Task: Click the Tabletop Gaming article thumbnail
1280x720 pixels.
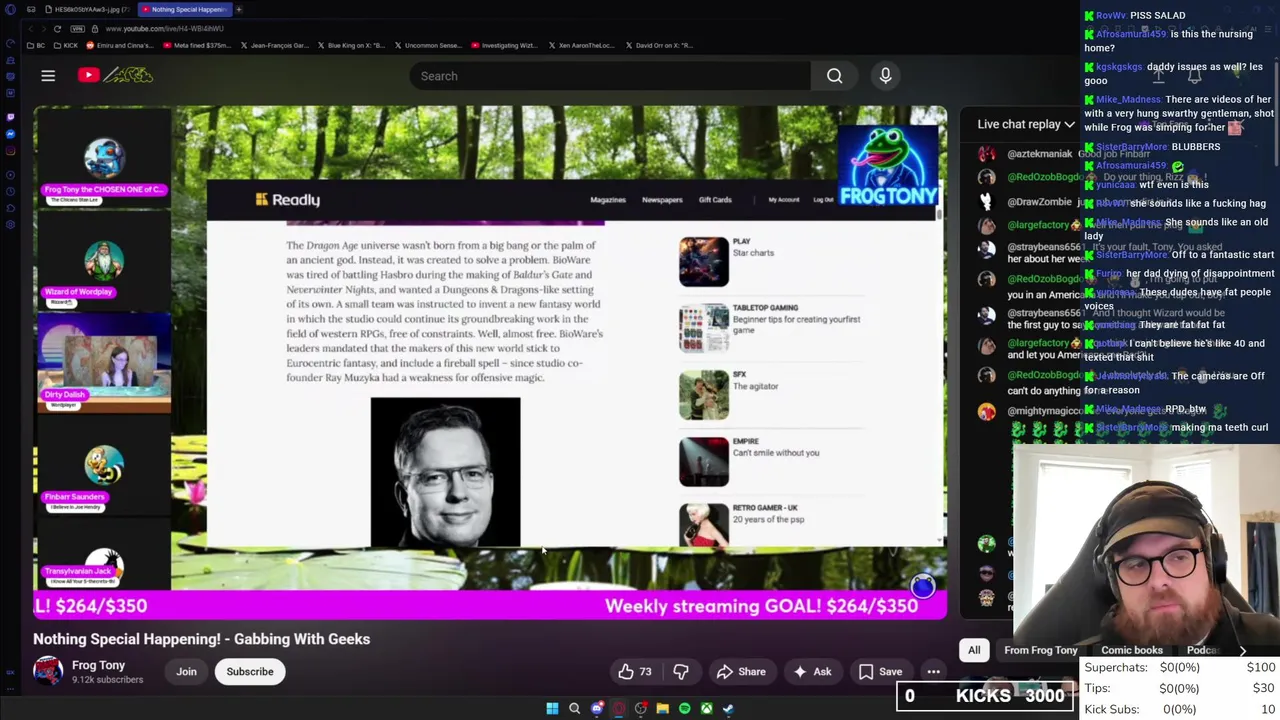Action: click(704, 329)
